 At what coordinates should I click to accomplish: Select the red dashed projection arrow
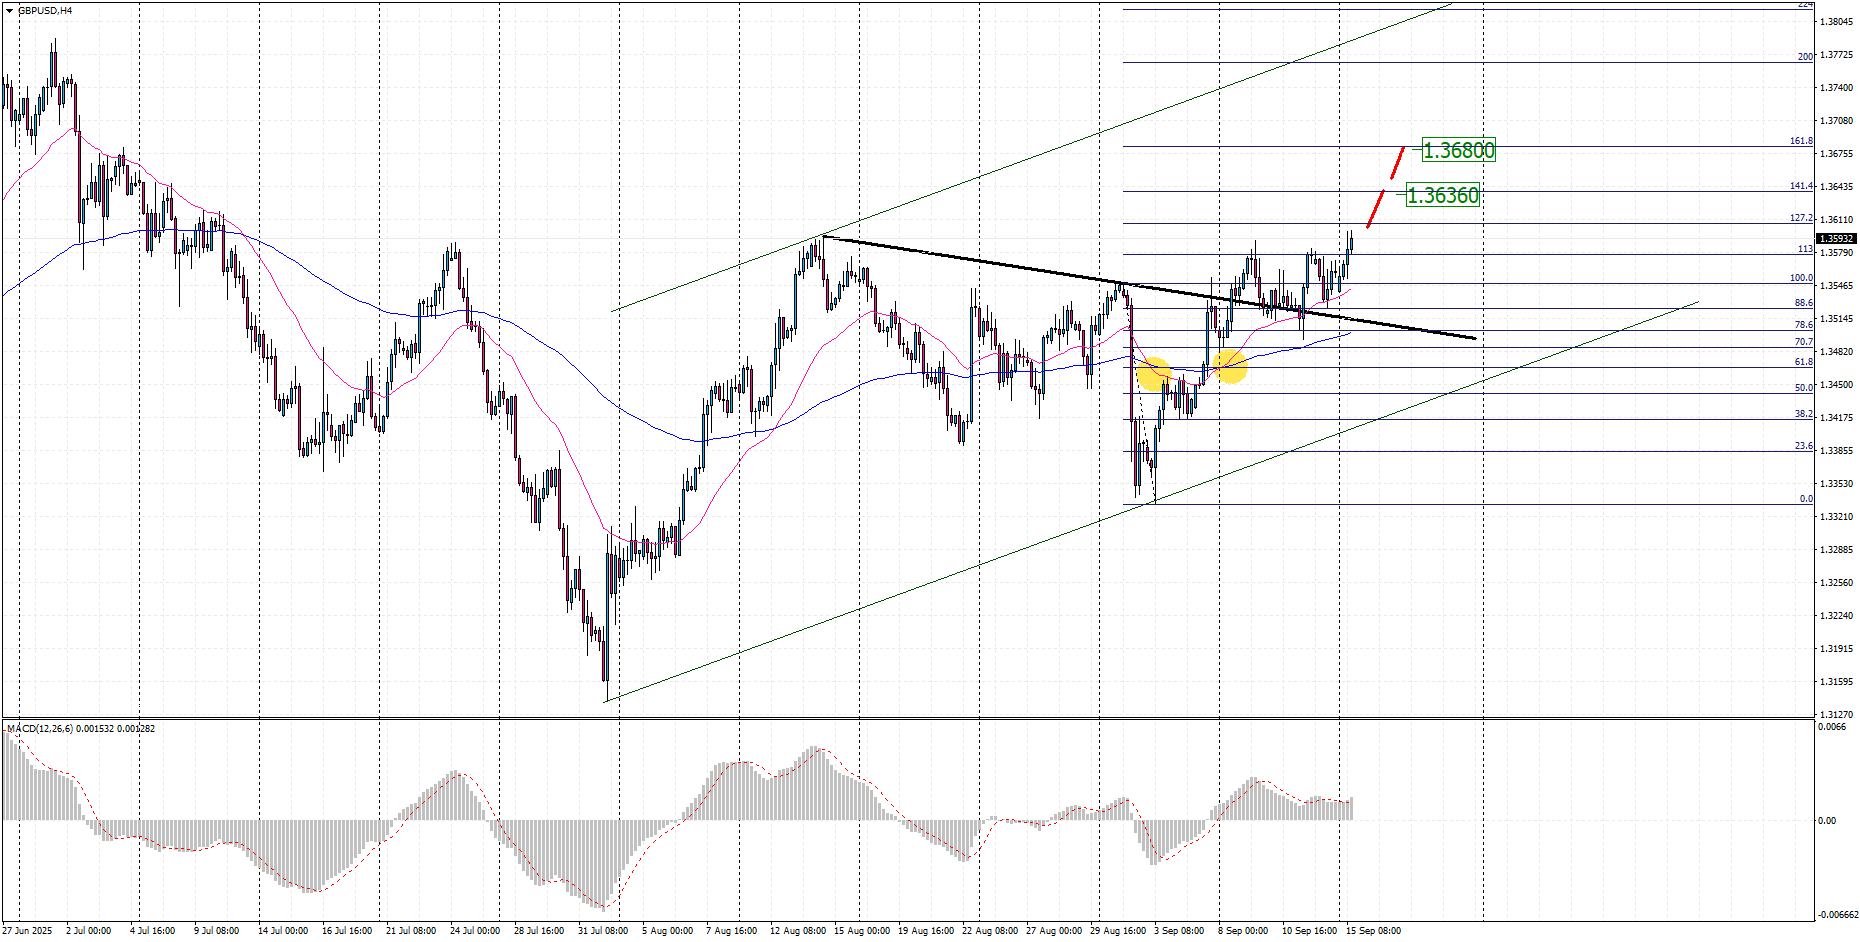pos(1385,188)
